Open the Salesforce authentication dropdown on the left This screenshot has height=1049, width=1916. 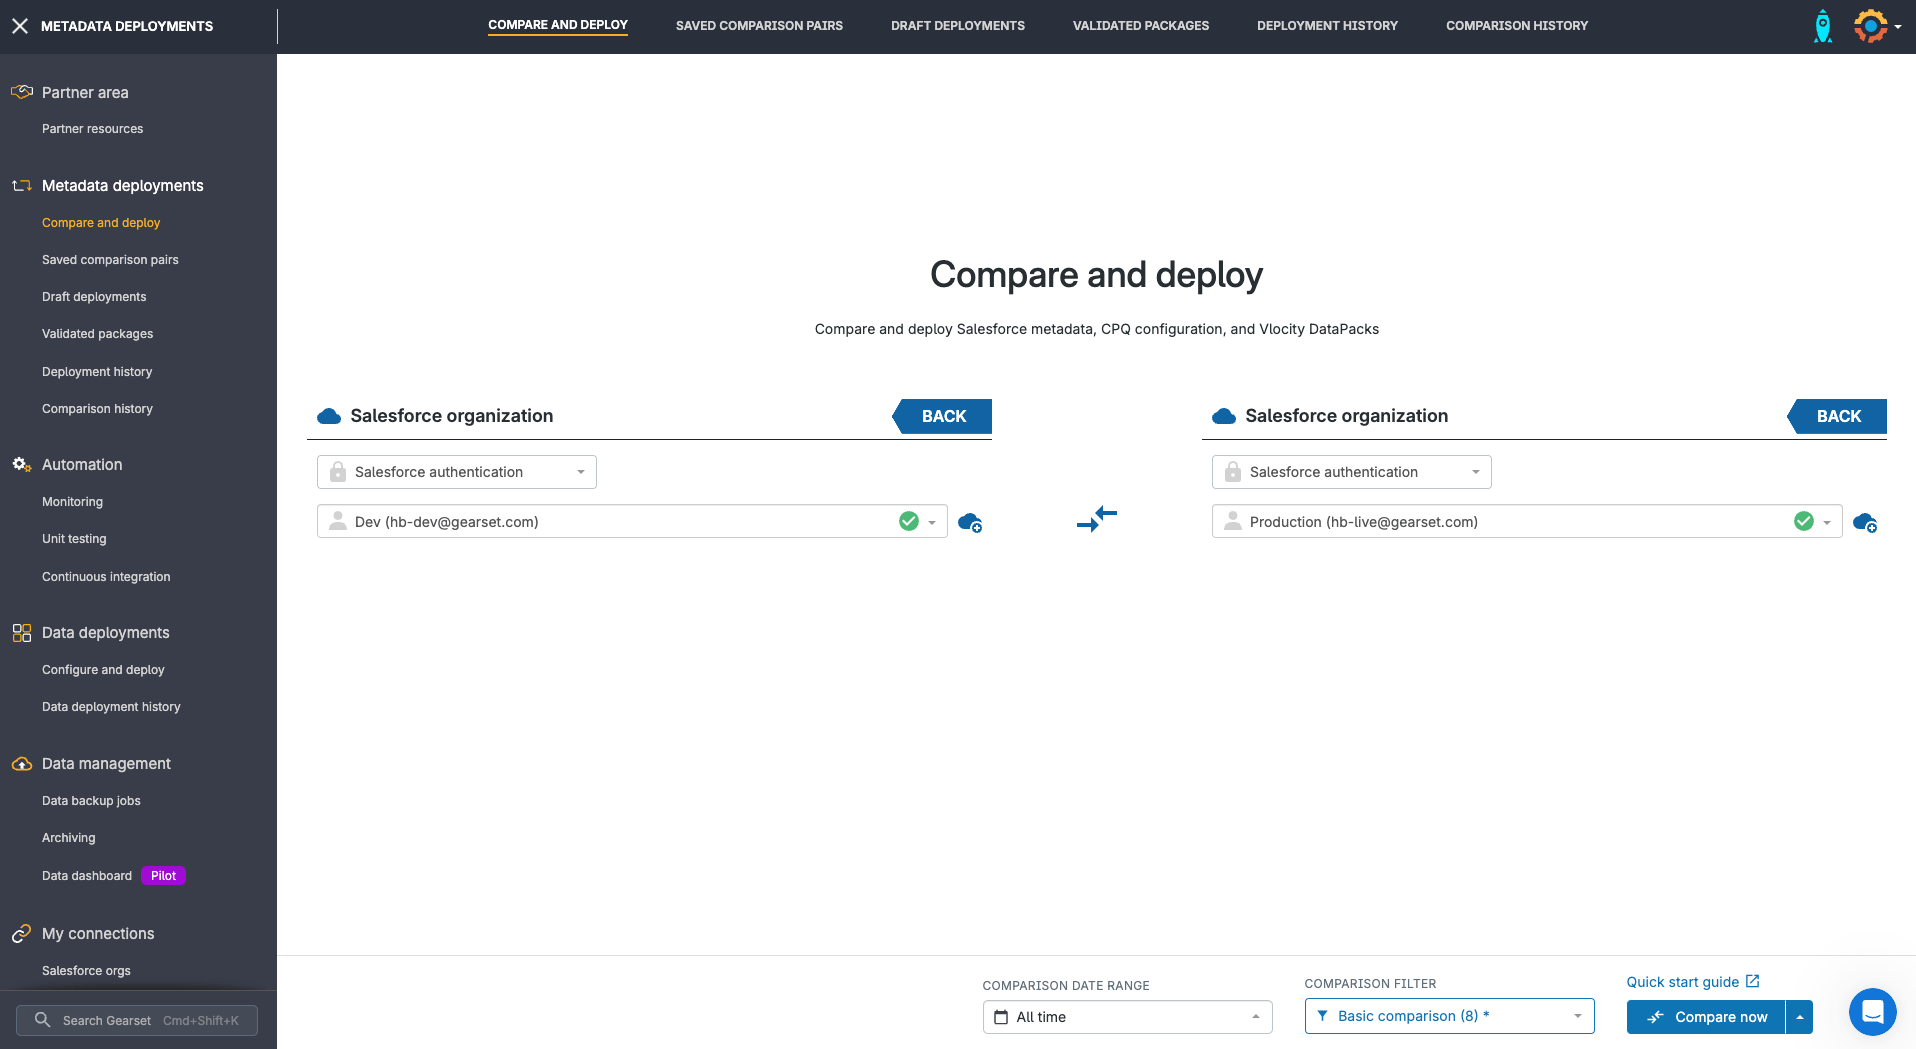click(x=456, y=471)
